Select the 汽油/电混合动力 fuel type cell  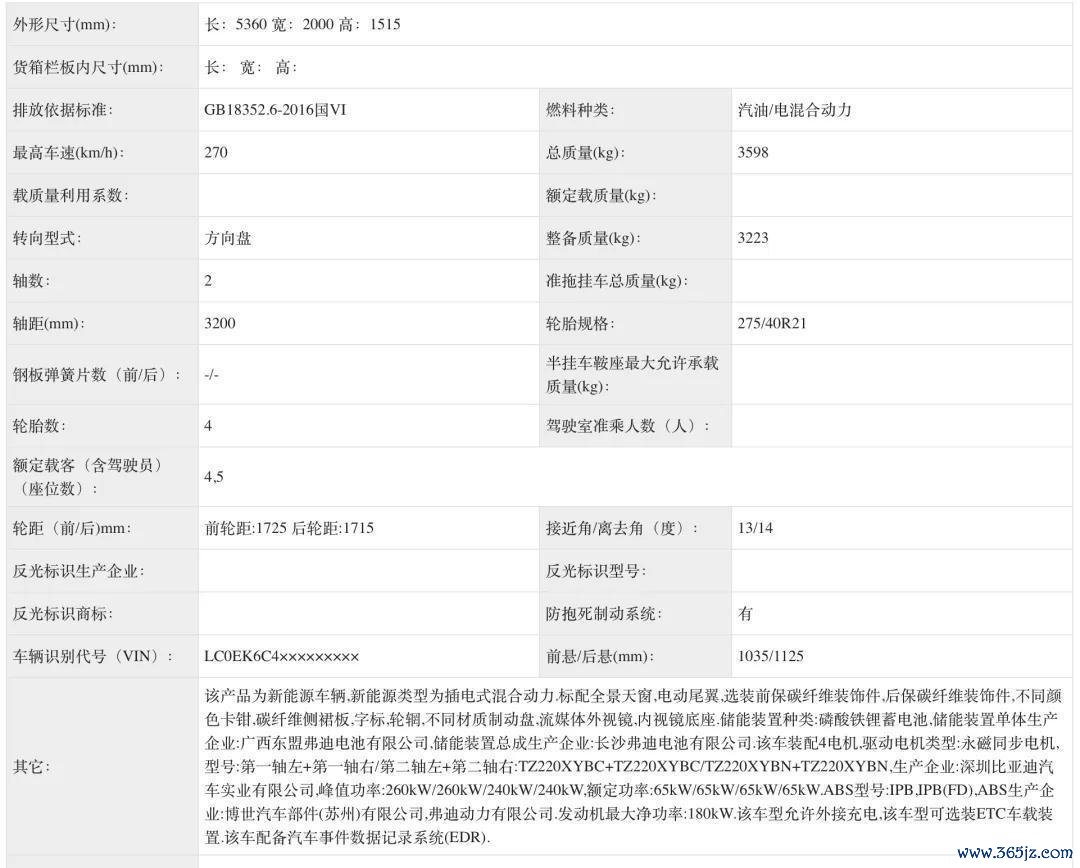pos(794,110)
